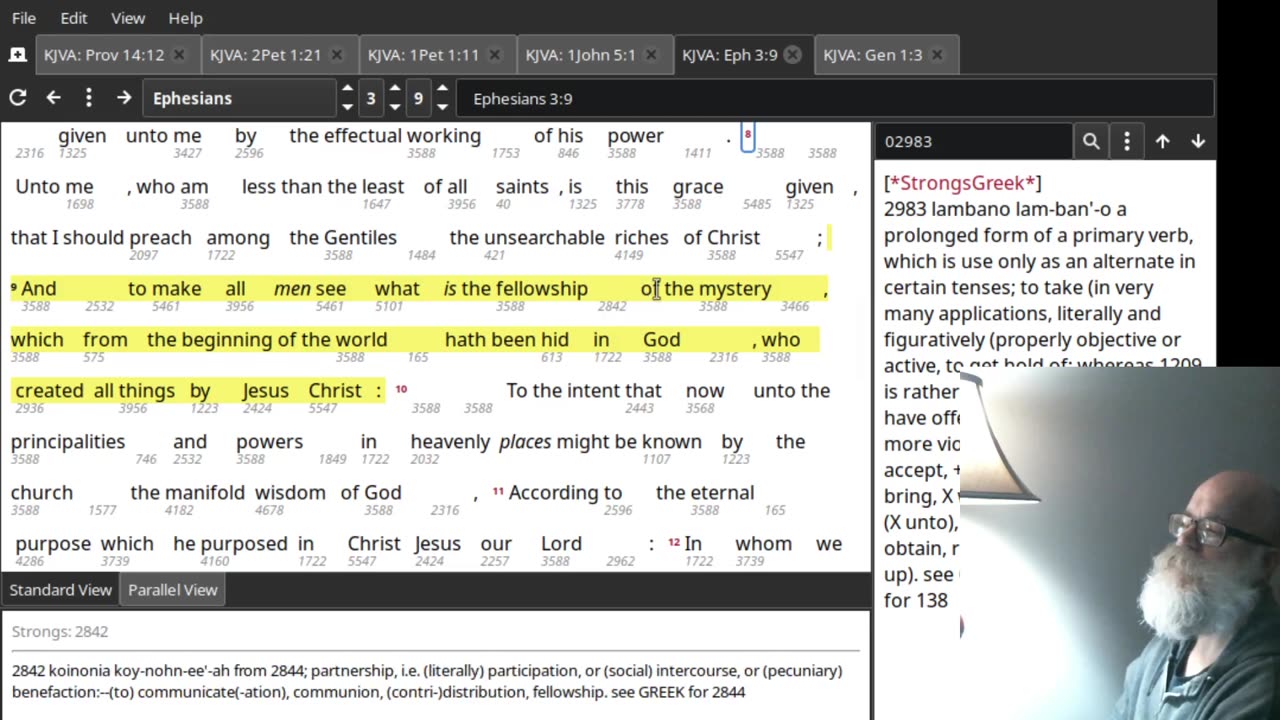Close the KJVA: 2Pet 1:21 tab
The image size is (1280, 720).
click(x=336, y=55)
